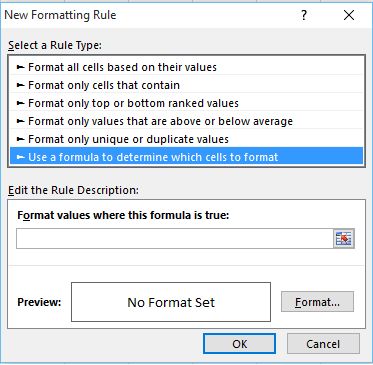Focus the formula input field
This screenshot has height=365, width=373.
[175, 239]
